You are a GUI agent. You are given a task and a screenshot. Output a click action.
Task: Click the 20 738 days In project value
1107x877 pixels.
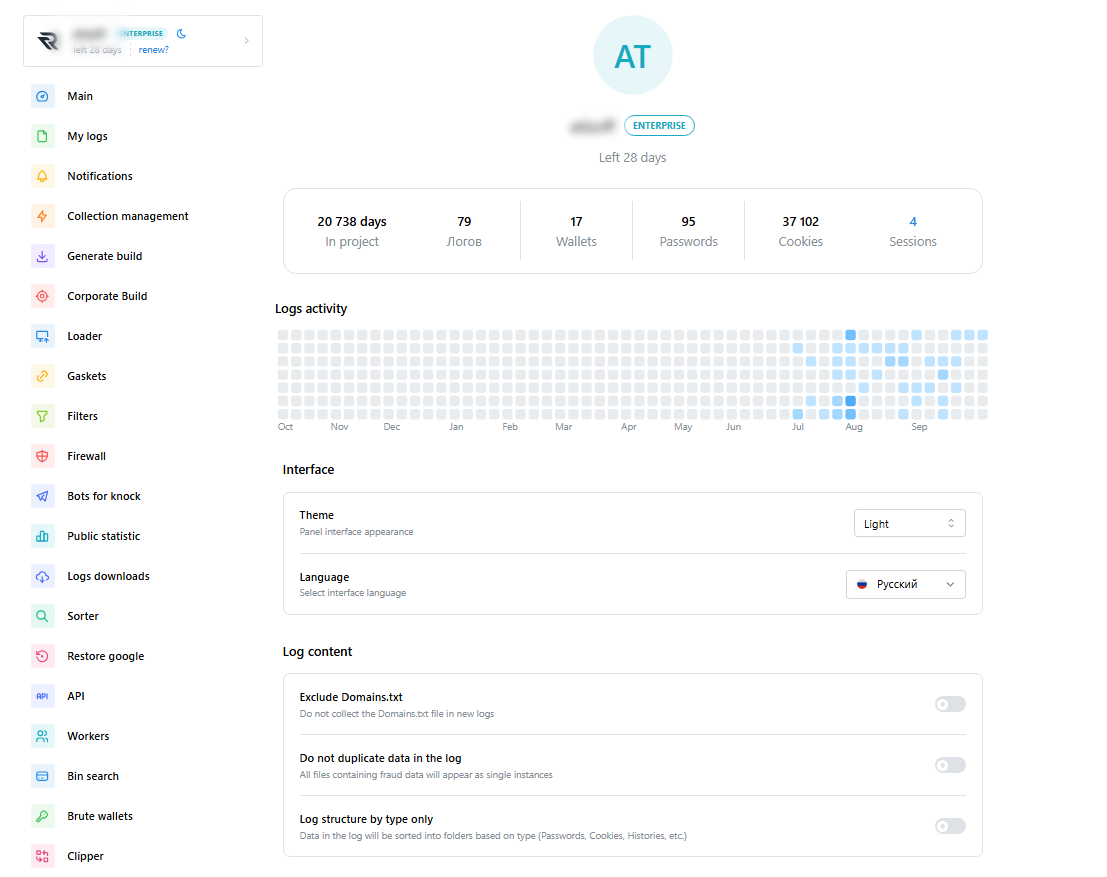(352, 222)
